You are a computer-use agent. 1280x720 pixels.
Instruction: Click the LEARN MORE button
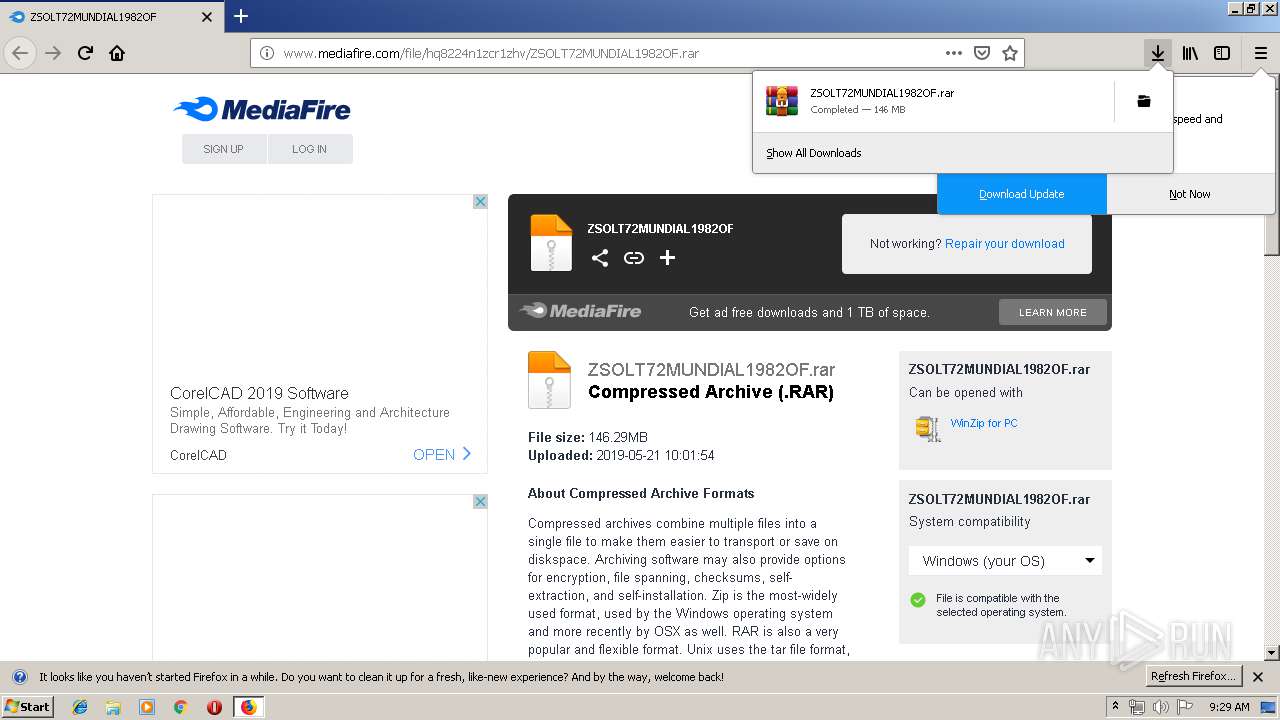tap(1053, 312)
